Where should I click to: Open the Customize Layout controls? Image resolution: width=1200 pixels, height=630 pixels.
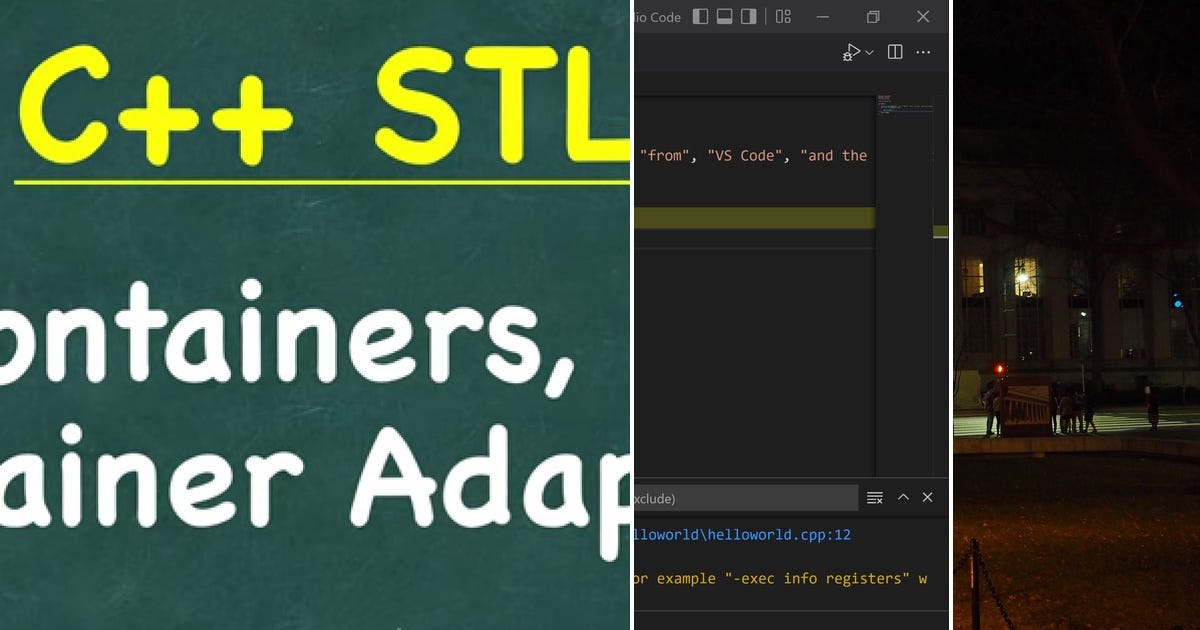(x=782, y=17)
